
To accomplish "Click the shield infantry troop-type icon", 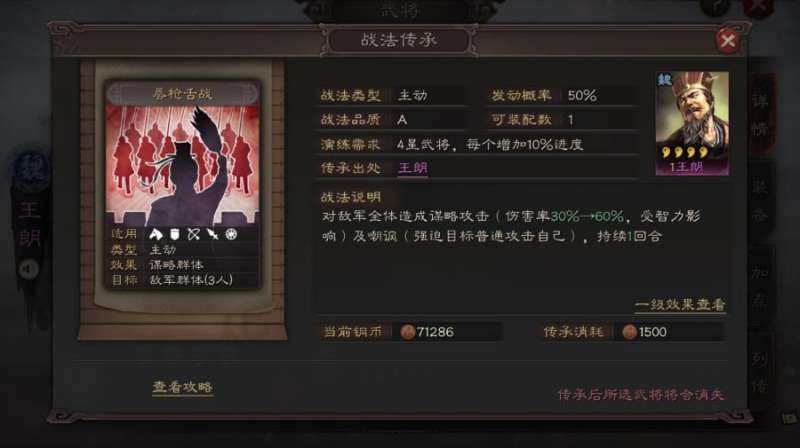I will 175,234.
